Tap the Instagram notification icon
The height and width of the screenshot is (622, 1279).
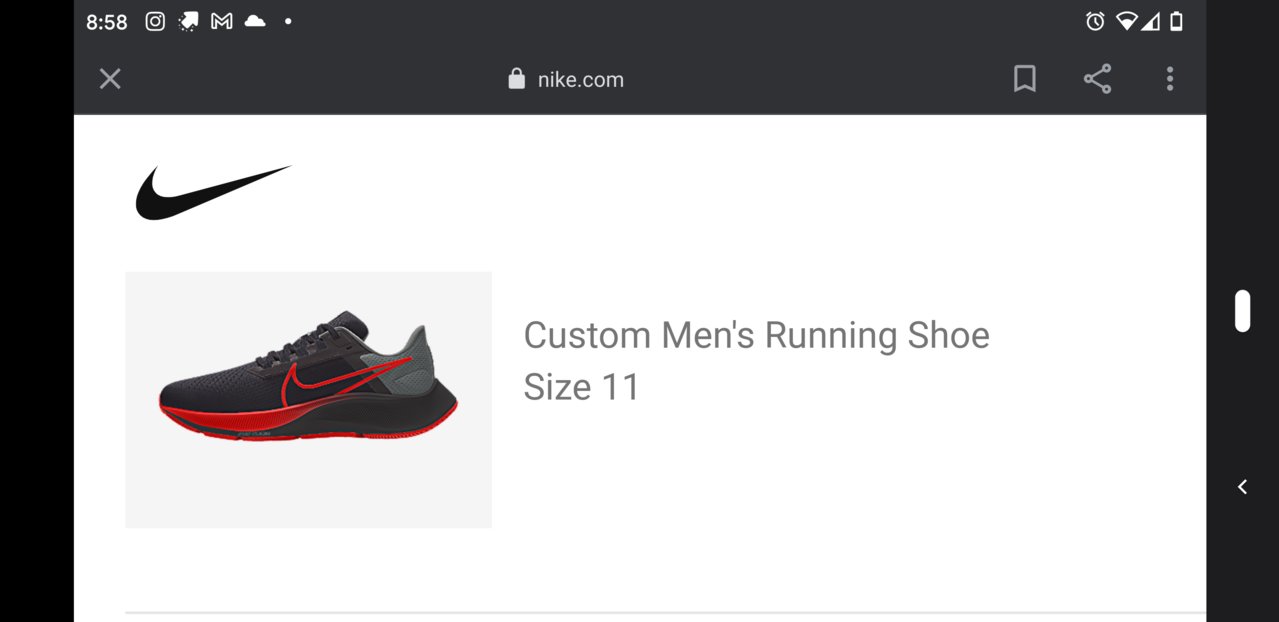155,21
